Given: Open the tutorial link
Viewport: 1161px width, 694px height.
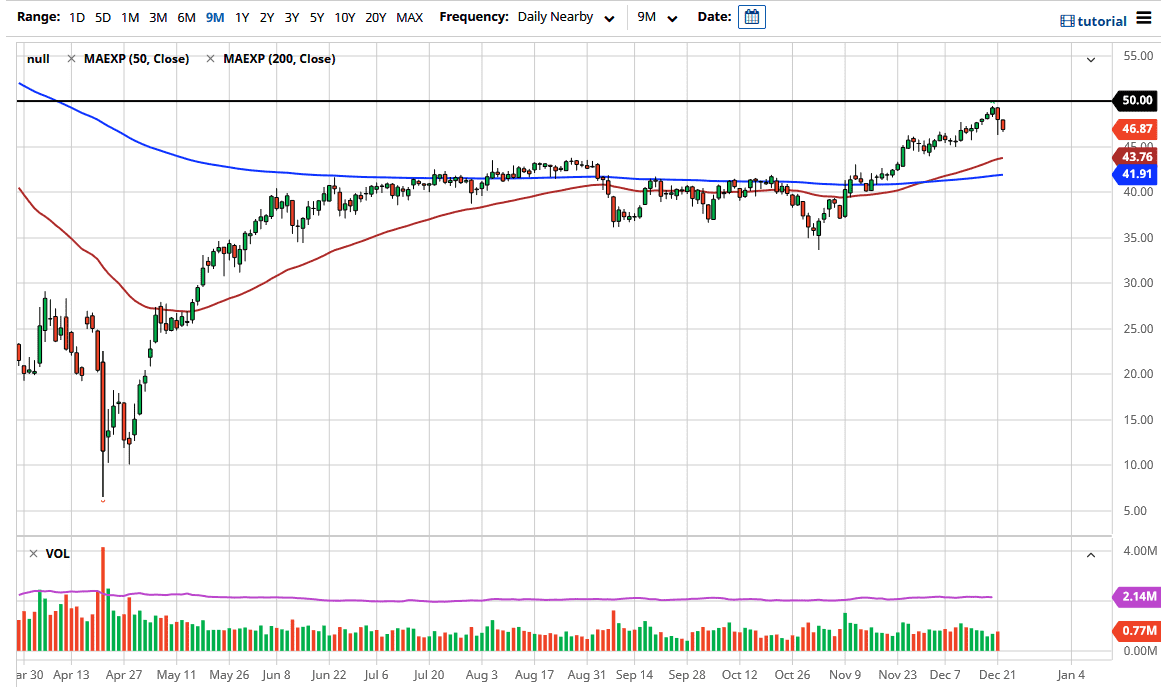Looking at the screenshot, I should pyautogui.click(x=1100, y=20).
